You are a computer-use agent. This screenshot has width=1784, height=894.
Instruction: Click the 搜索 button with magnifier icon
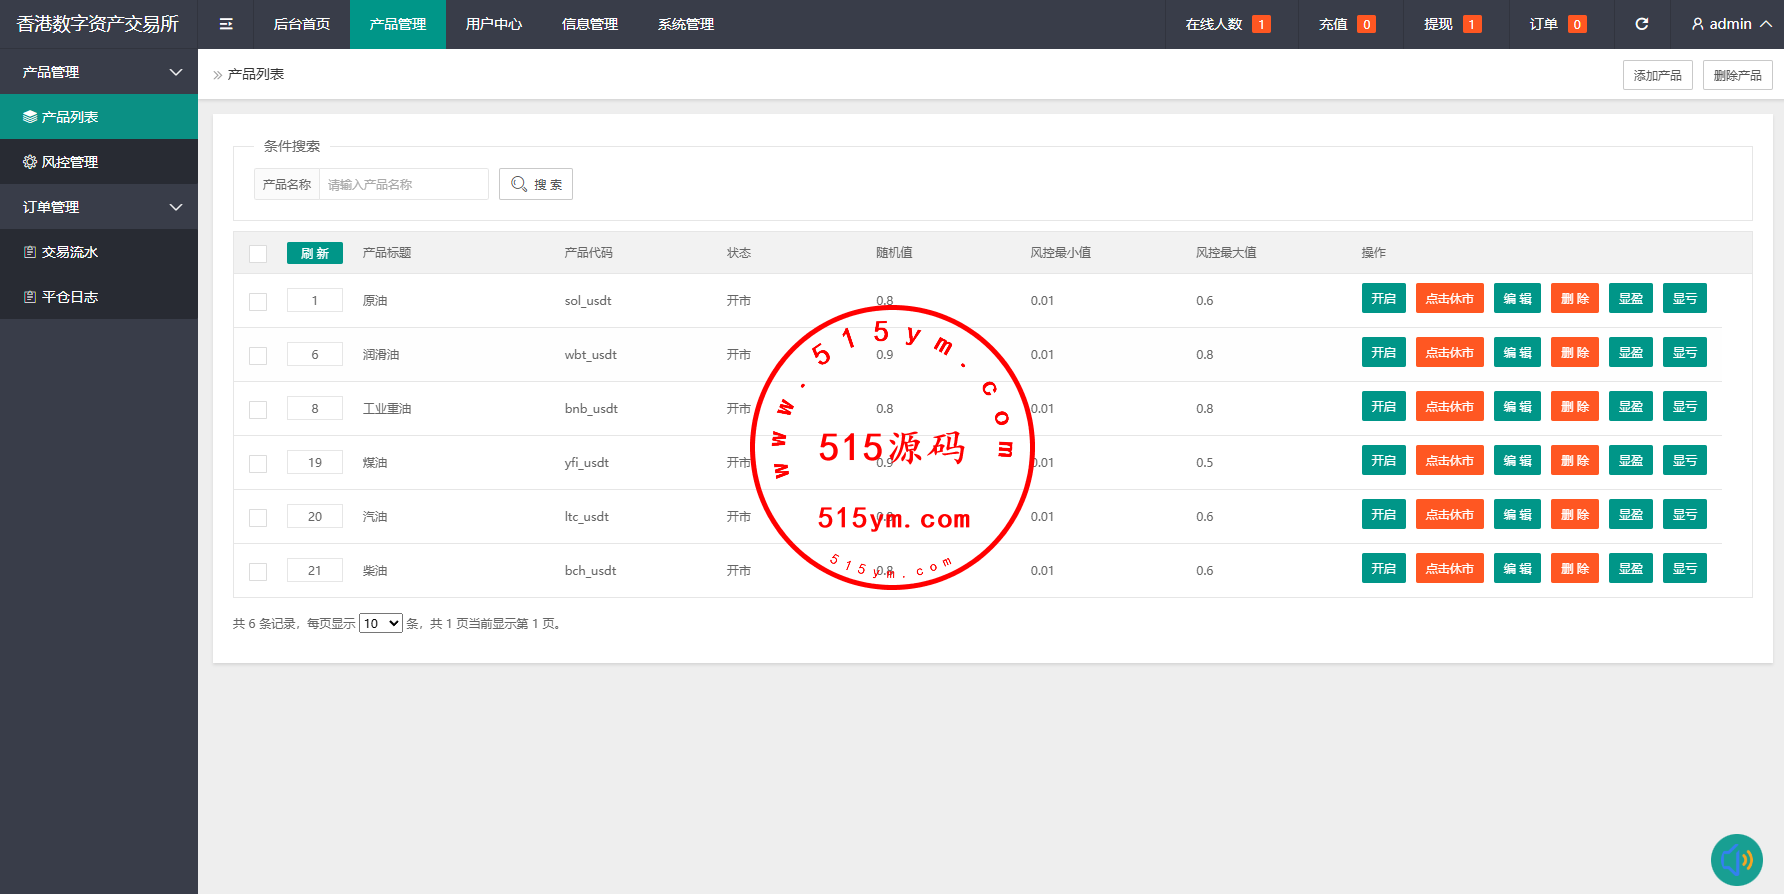(536, 184)
